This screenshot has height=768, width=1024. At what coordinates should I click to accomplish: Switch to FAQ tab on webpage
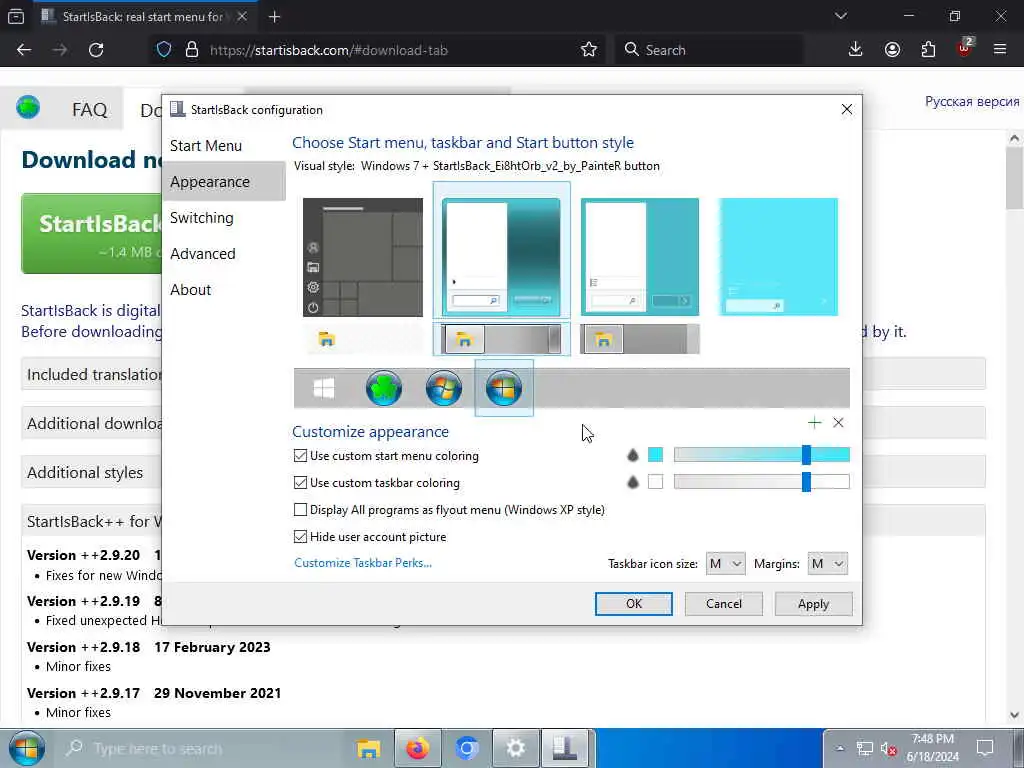coord(89,109)
